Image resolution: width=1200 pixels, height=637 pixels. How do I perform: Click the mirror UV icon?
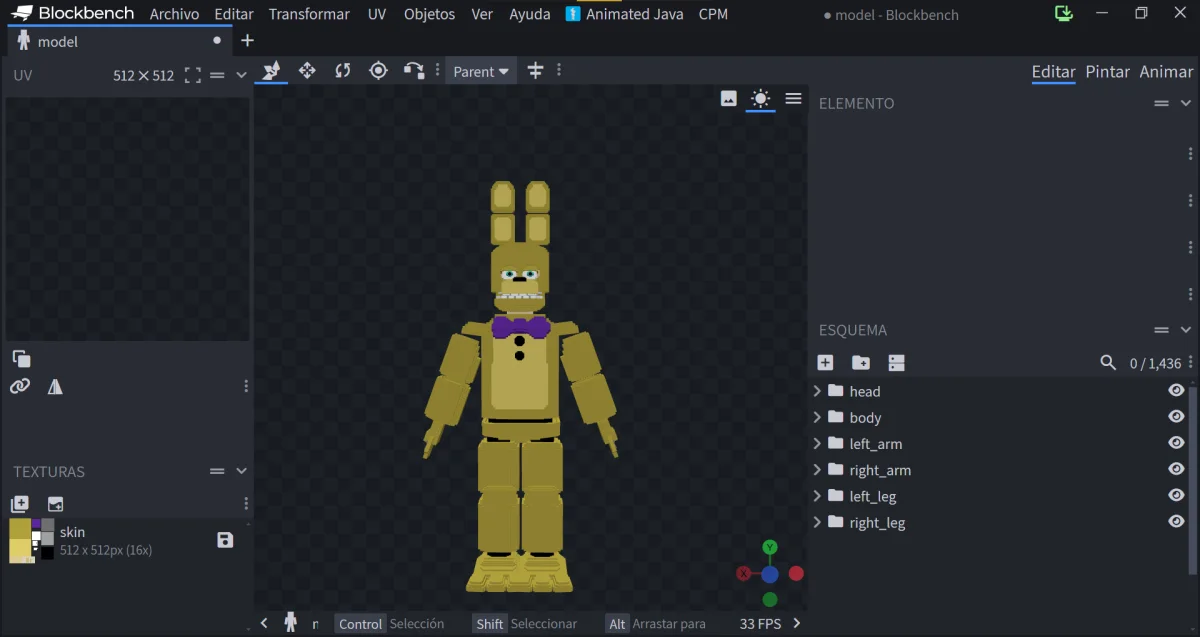pos(55,386)
